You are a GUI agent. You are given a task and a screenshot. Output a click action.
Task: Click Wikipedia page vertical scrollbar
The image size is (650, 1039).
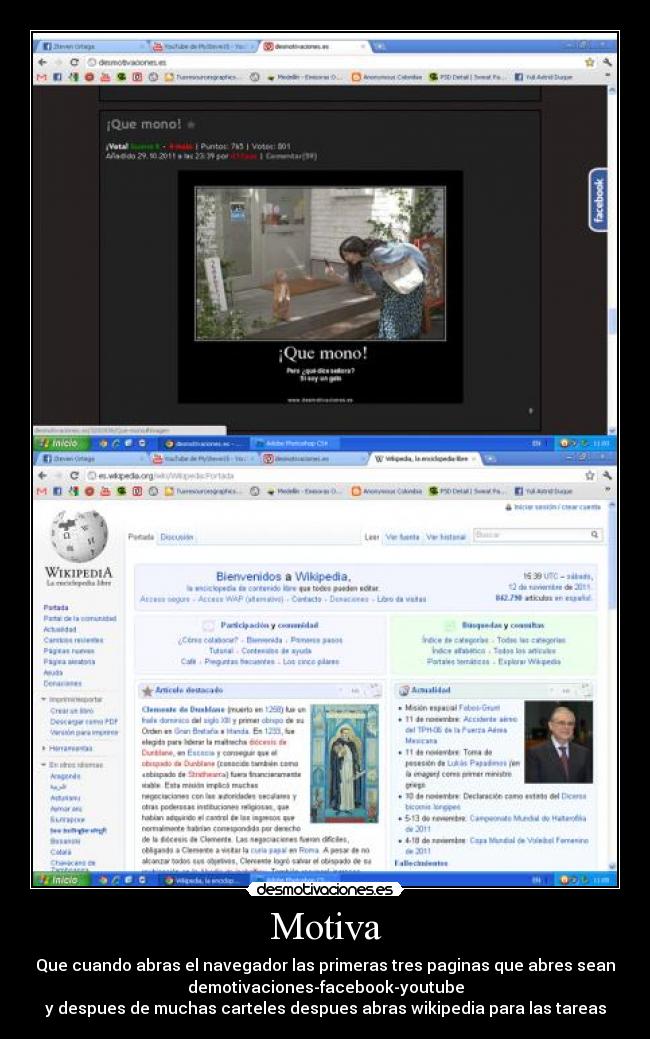point(612,685)
